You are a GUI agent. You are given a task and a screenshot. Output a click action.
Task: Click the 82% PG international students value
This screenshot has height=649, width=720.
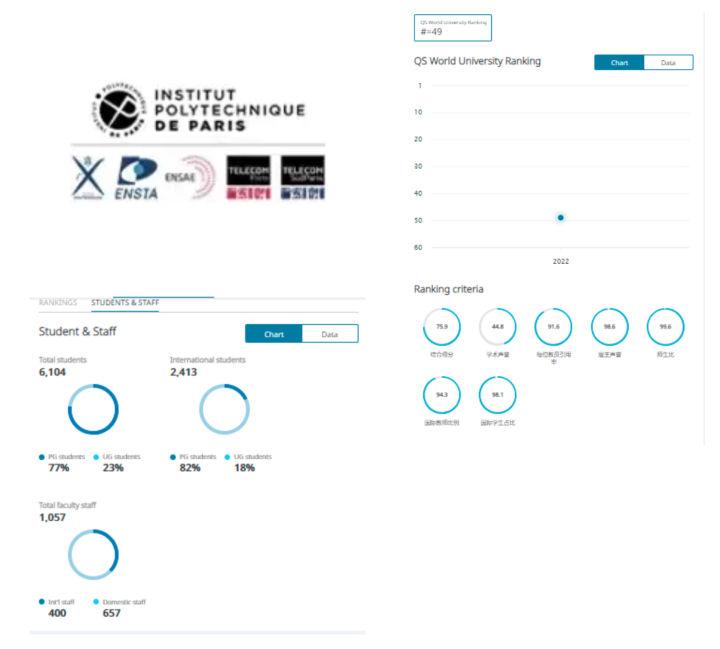190,468
